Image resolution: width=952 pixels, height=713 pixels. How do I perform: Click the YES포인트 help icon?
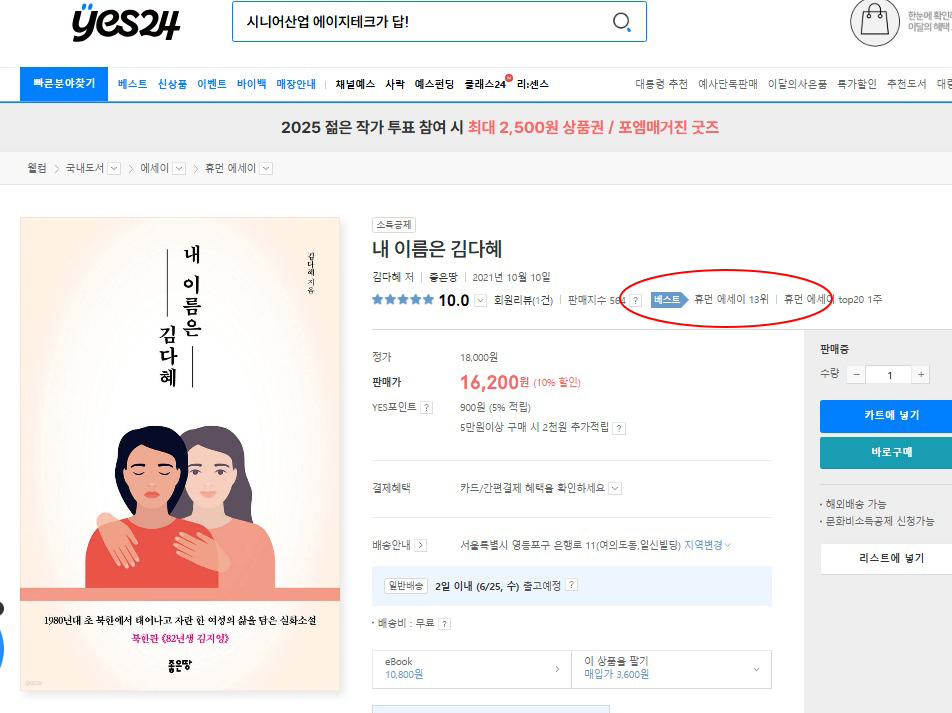[x=427, y=408]
